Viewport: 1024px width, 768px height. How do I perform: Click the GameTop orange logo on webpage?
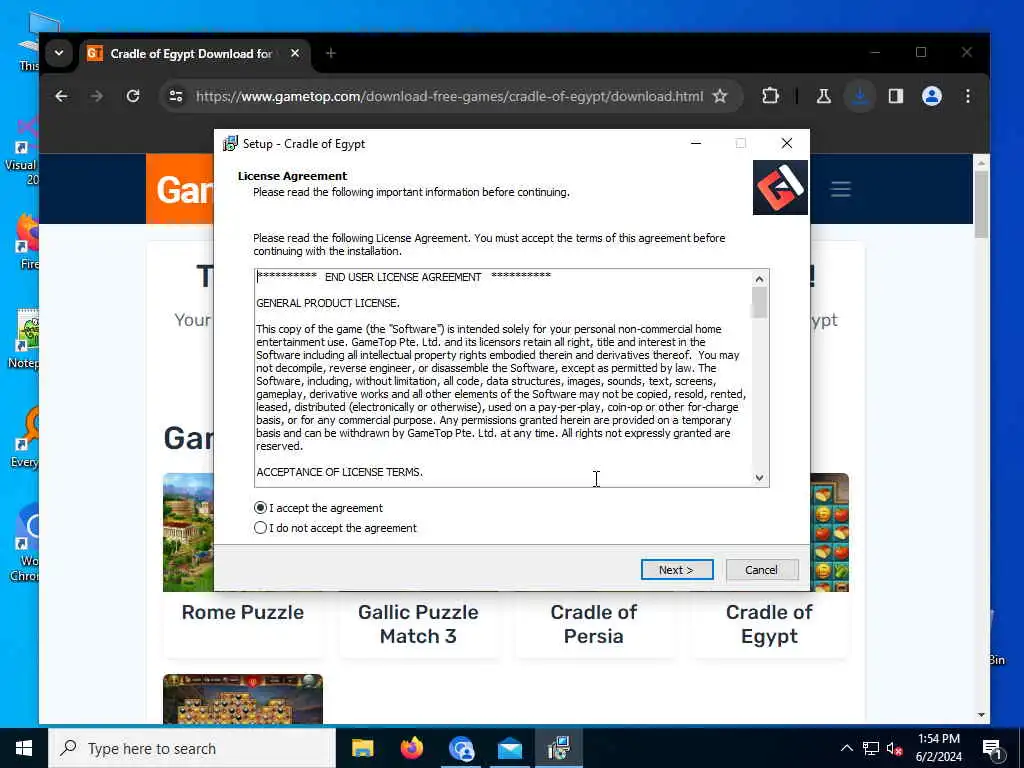180,189
